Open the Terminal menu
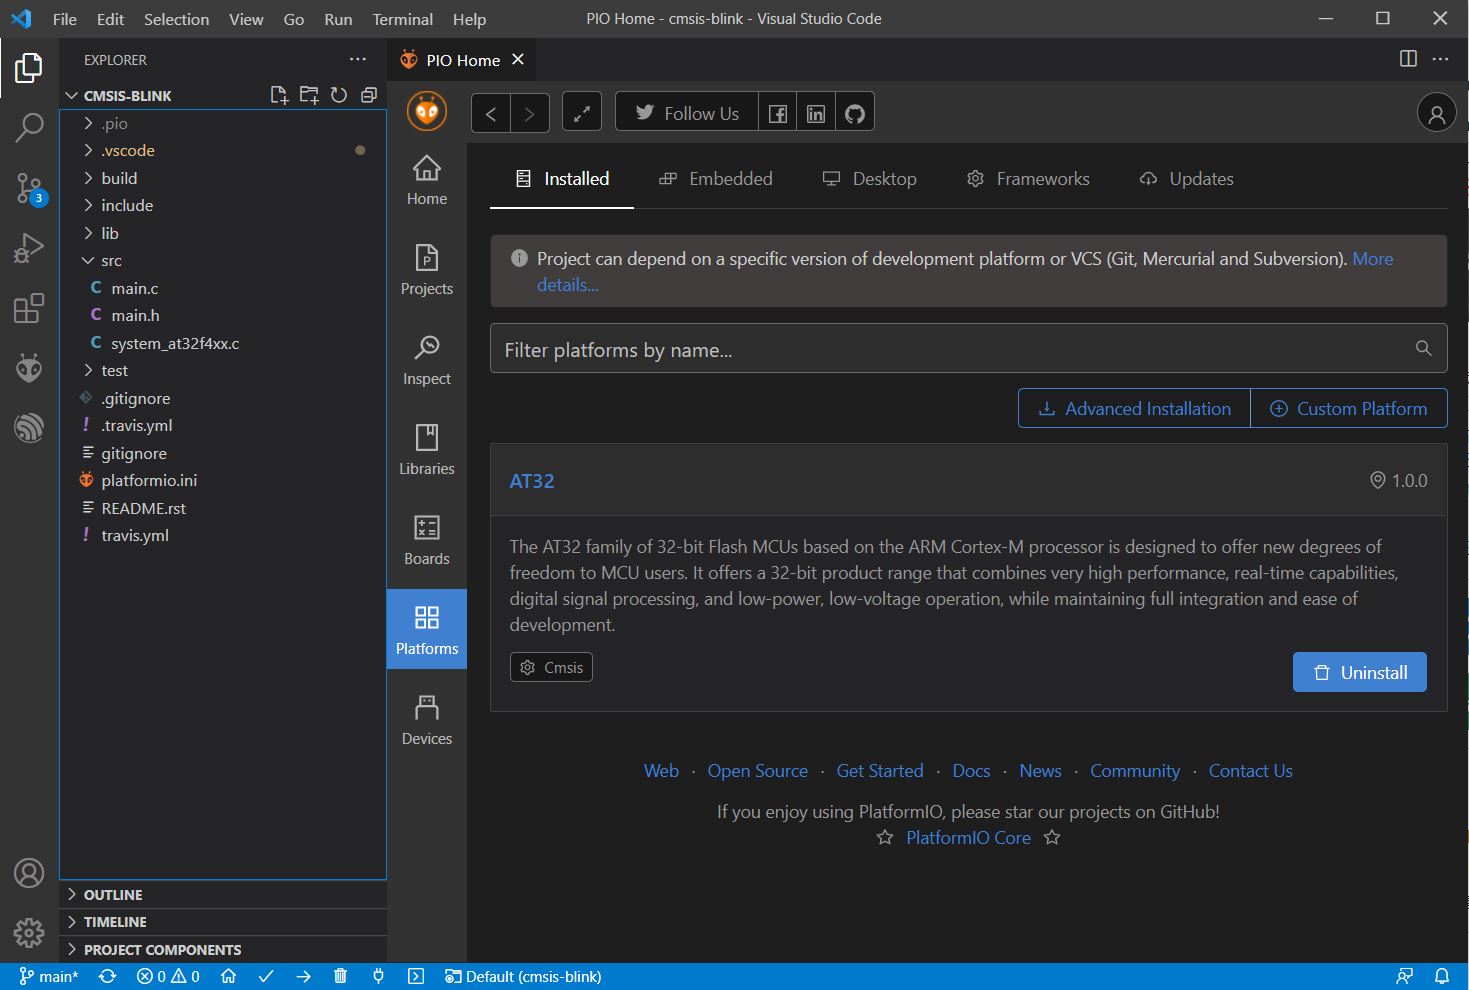The image size is (1469, 990). (403, 19)
